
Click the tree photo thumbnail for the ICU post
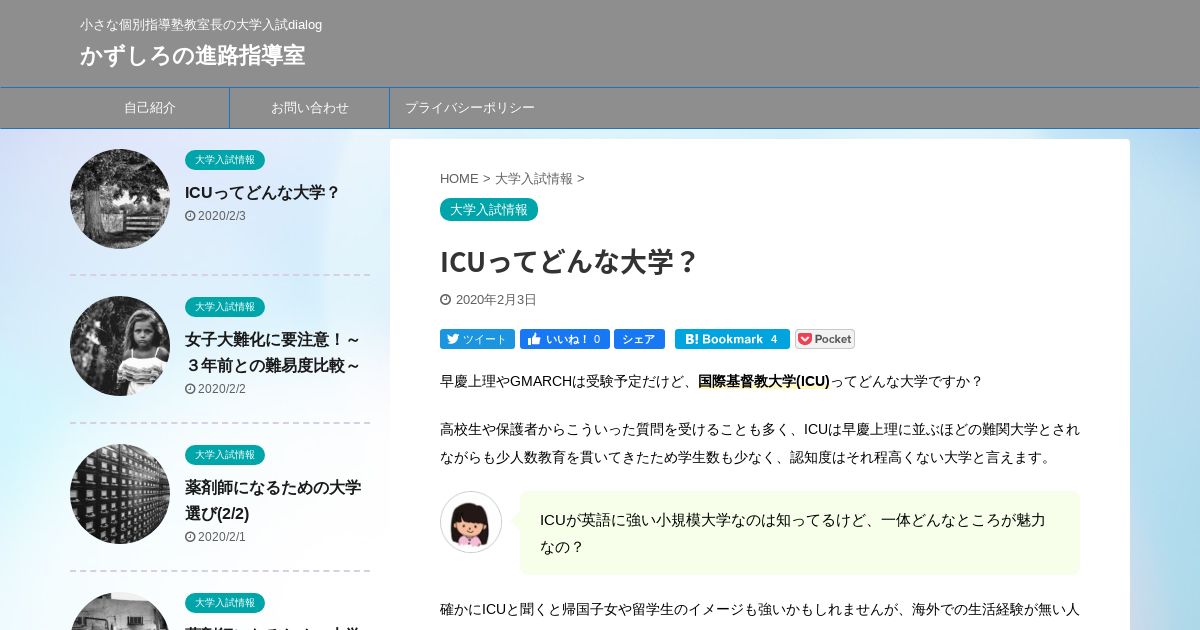[x=120, y=199]
